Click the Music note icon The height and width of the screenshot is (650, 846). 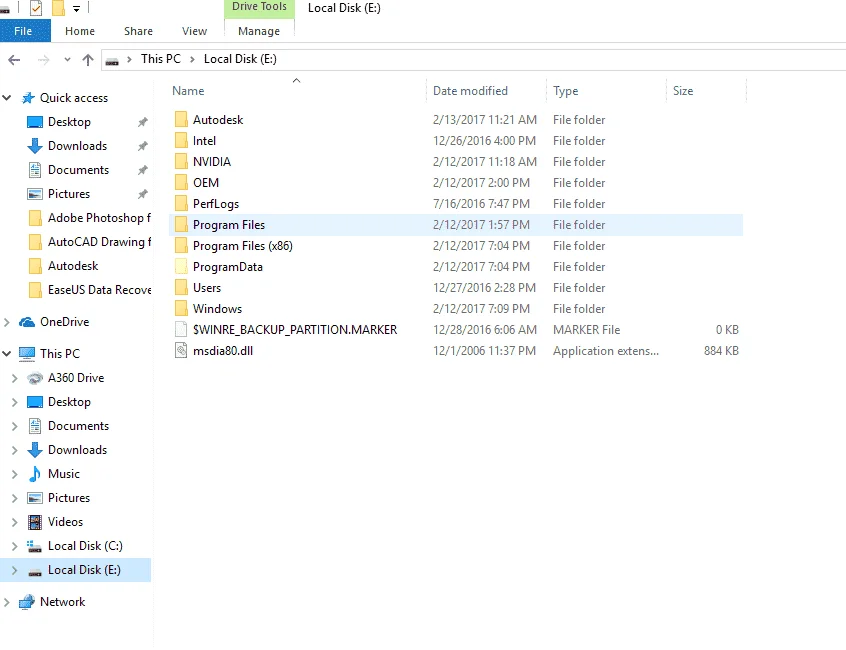click(x=35, y=474)
